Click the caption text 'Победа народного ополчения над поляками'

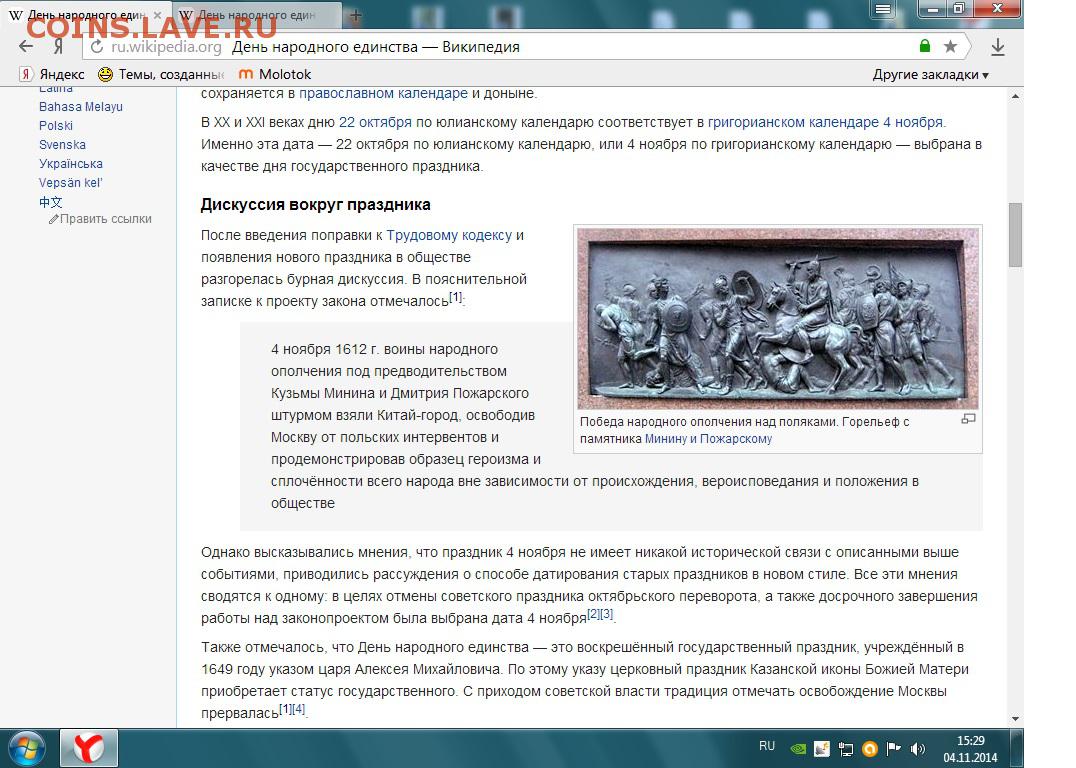(x=709, y=422)
